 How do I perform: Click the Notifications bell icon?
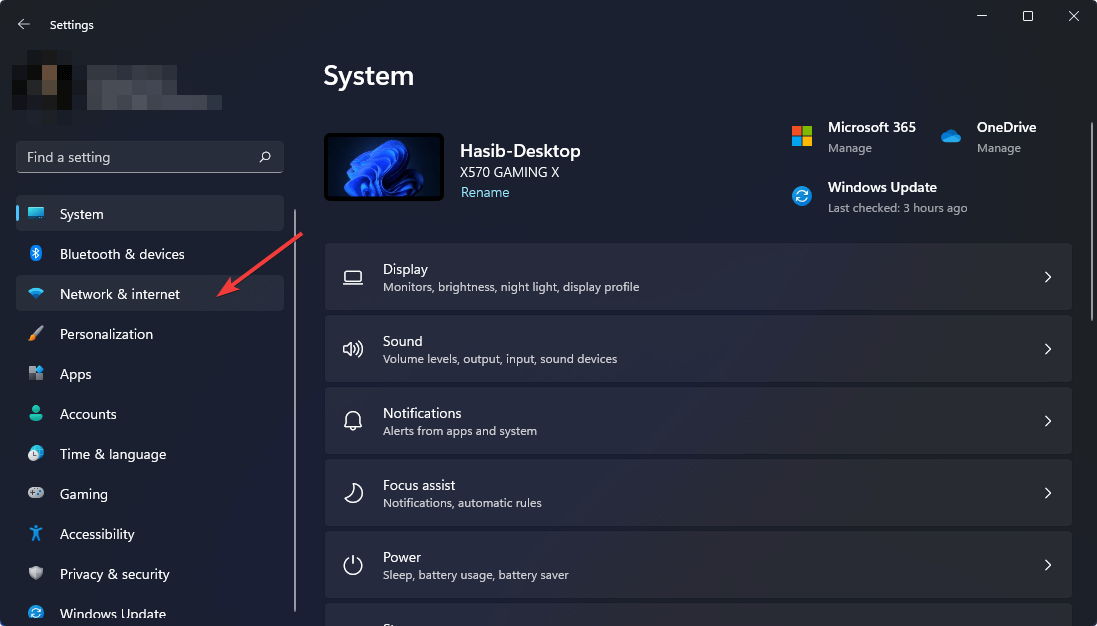[352, 421]
